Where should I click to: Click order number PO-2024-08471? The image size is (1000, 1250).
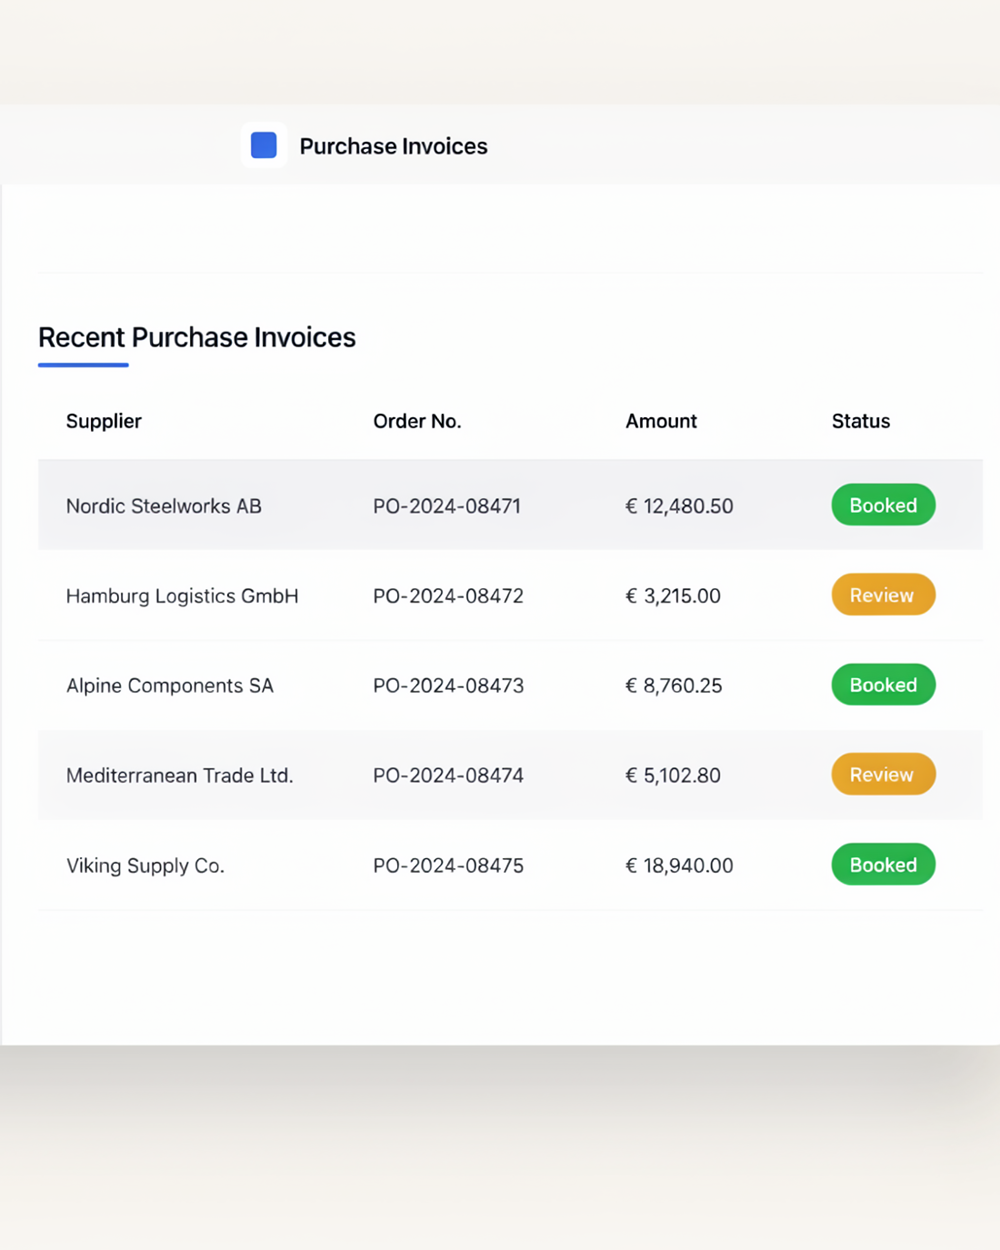coord(447,506)
